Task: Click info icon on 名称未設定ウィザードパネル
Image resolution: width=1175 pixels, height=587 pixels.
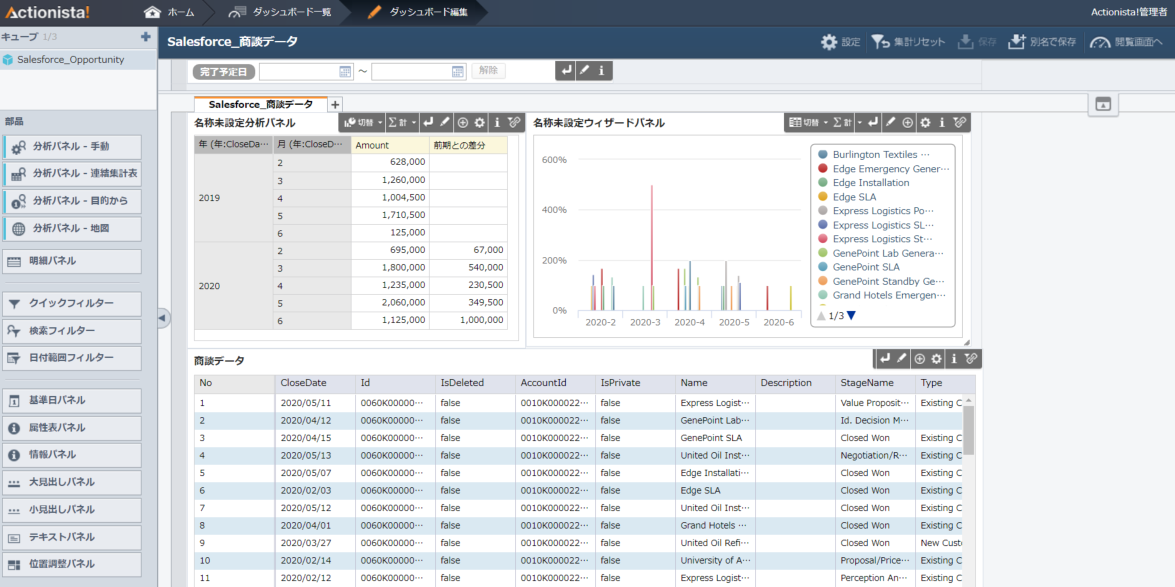Action: coord(942,122)
